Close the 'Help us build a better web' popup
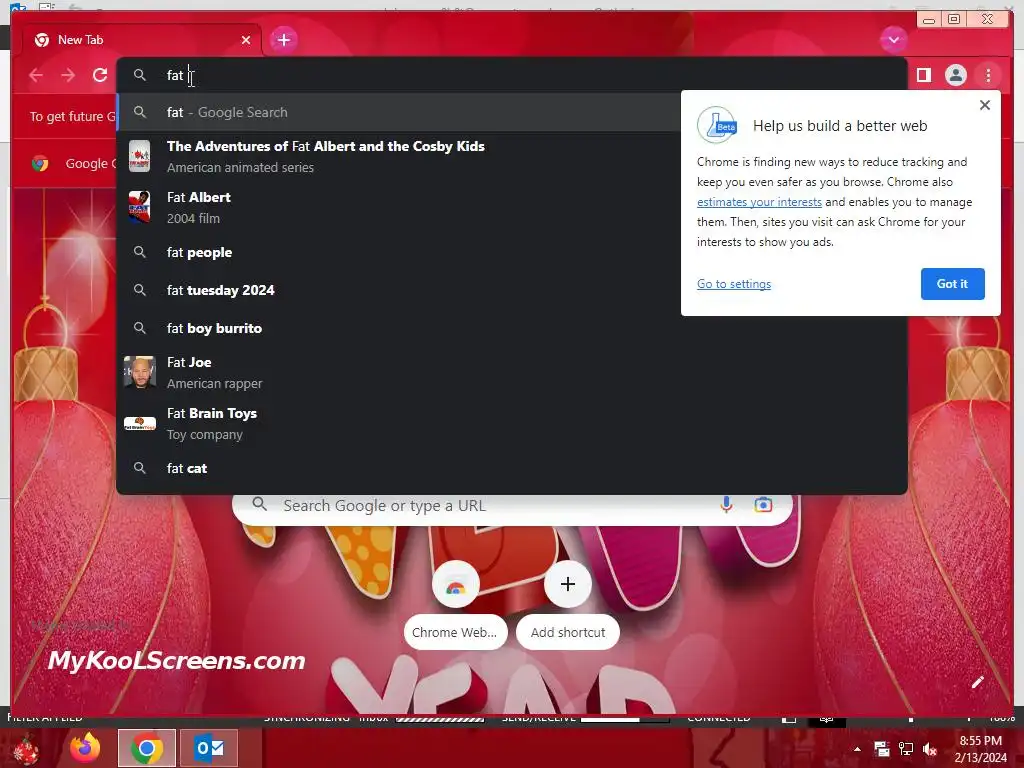 (985, 105)
